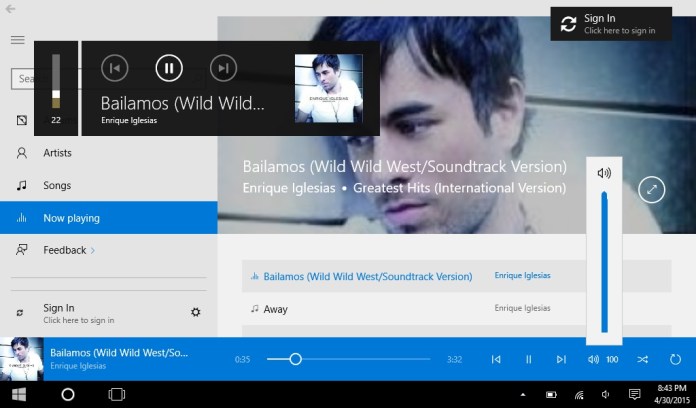
Task: Open Sign In notification at top right
Action: coord(611,24)
